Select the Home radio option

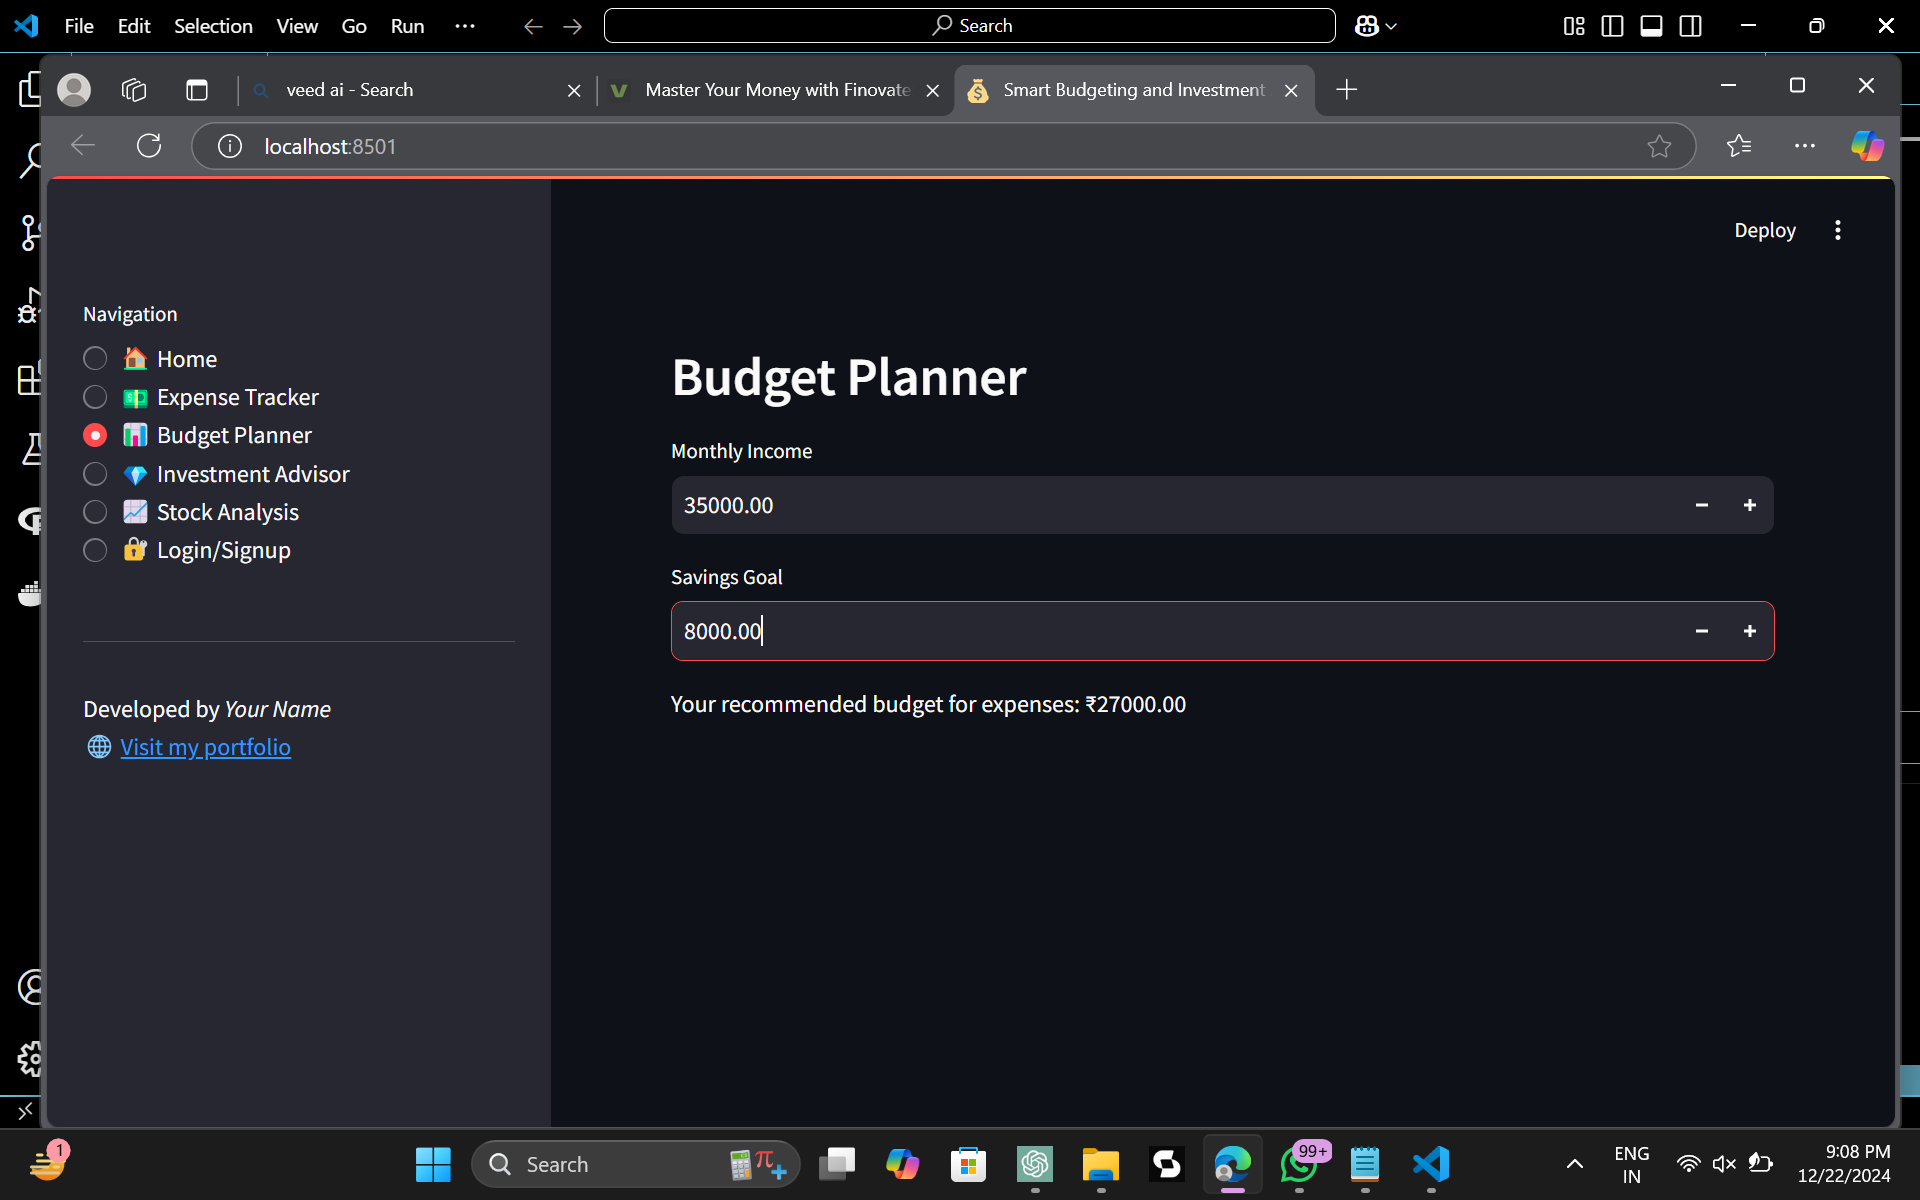[x=95, y=359]
